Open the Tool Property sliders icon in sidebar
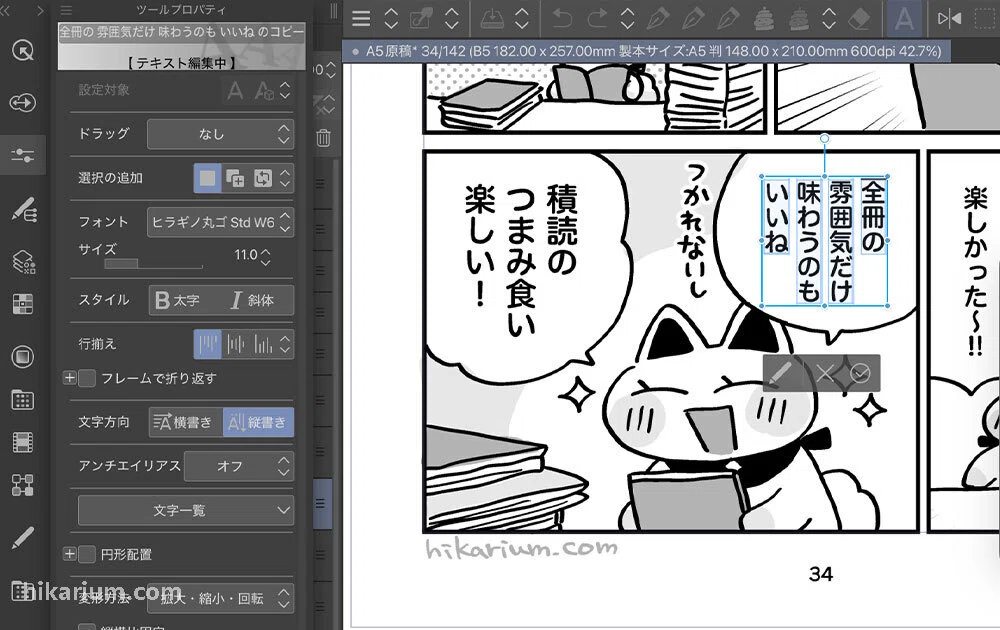This screenshot has height=630, width=1000. [x=23, y=155]
